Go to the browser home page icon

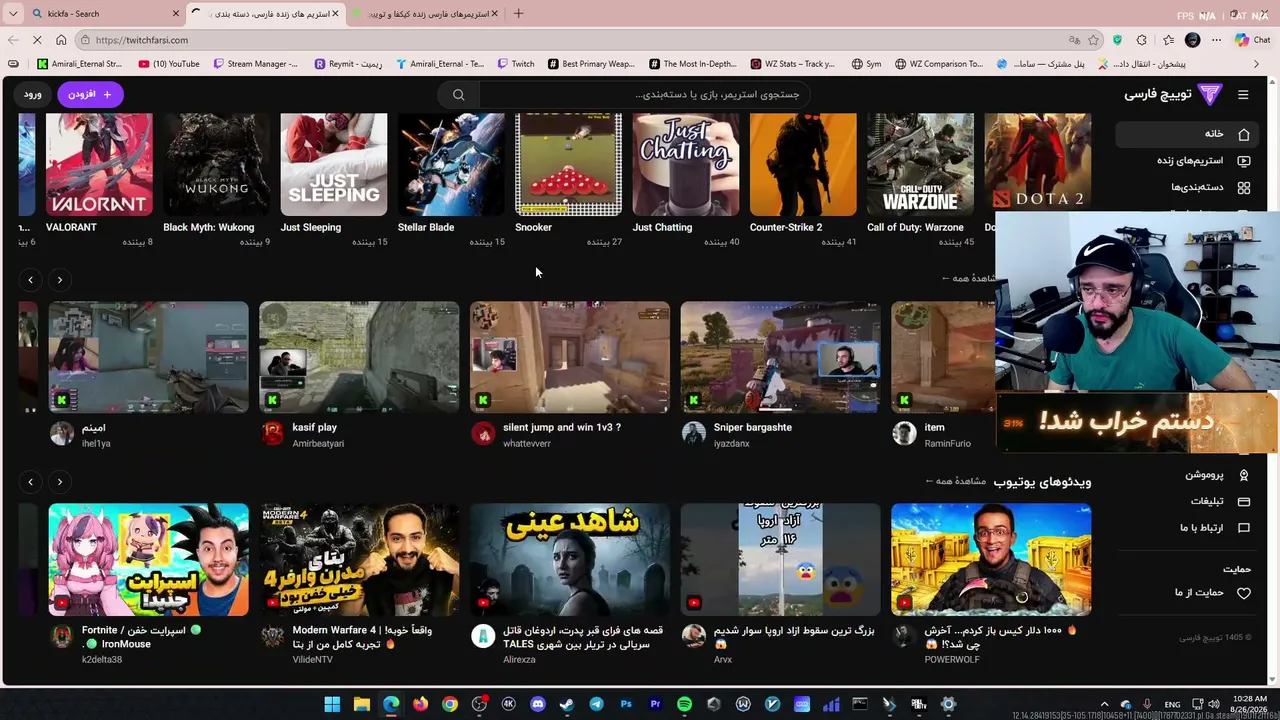tap(61, 40)
